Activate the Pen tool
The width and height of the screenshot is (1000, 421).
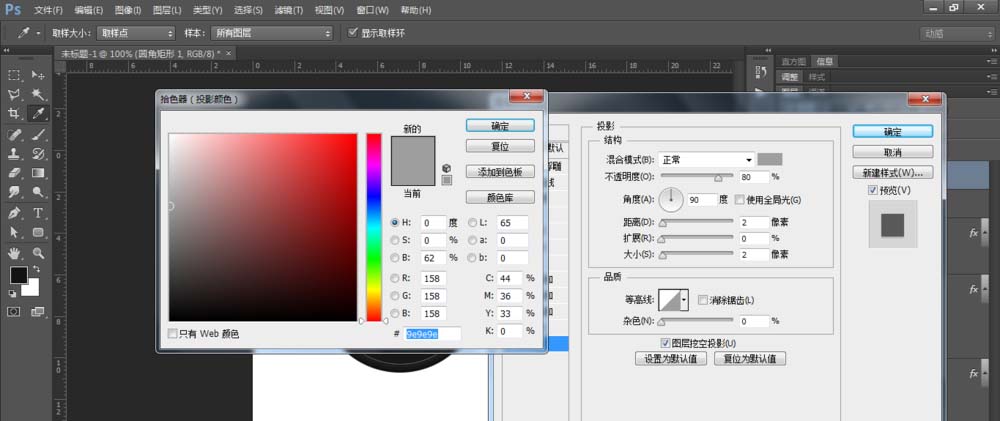[x=16, y=212]
